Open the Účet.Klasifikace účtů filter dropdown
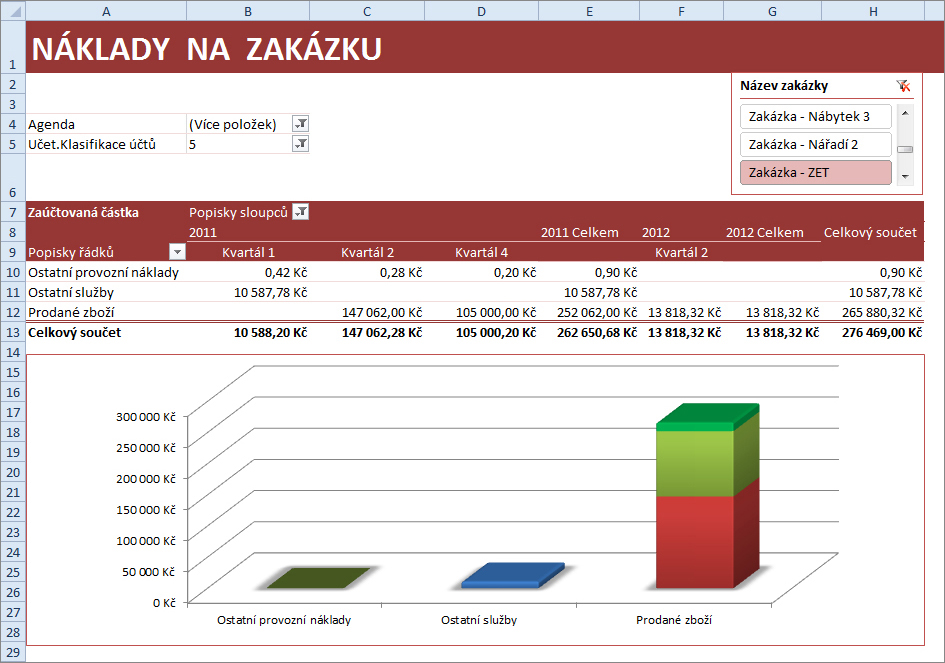The image size is (945, 663). 300,144
